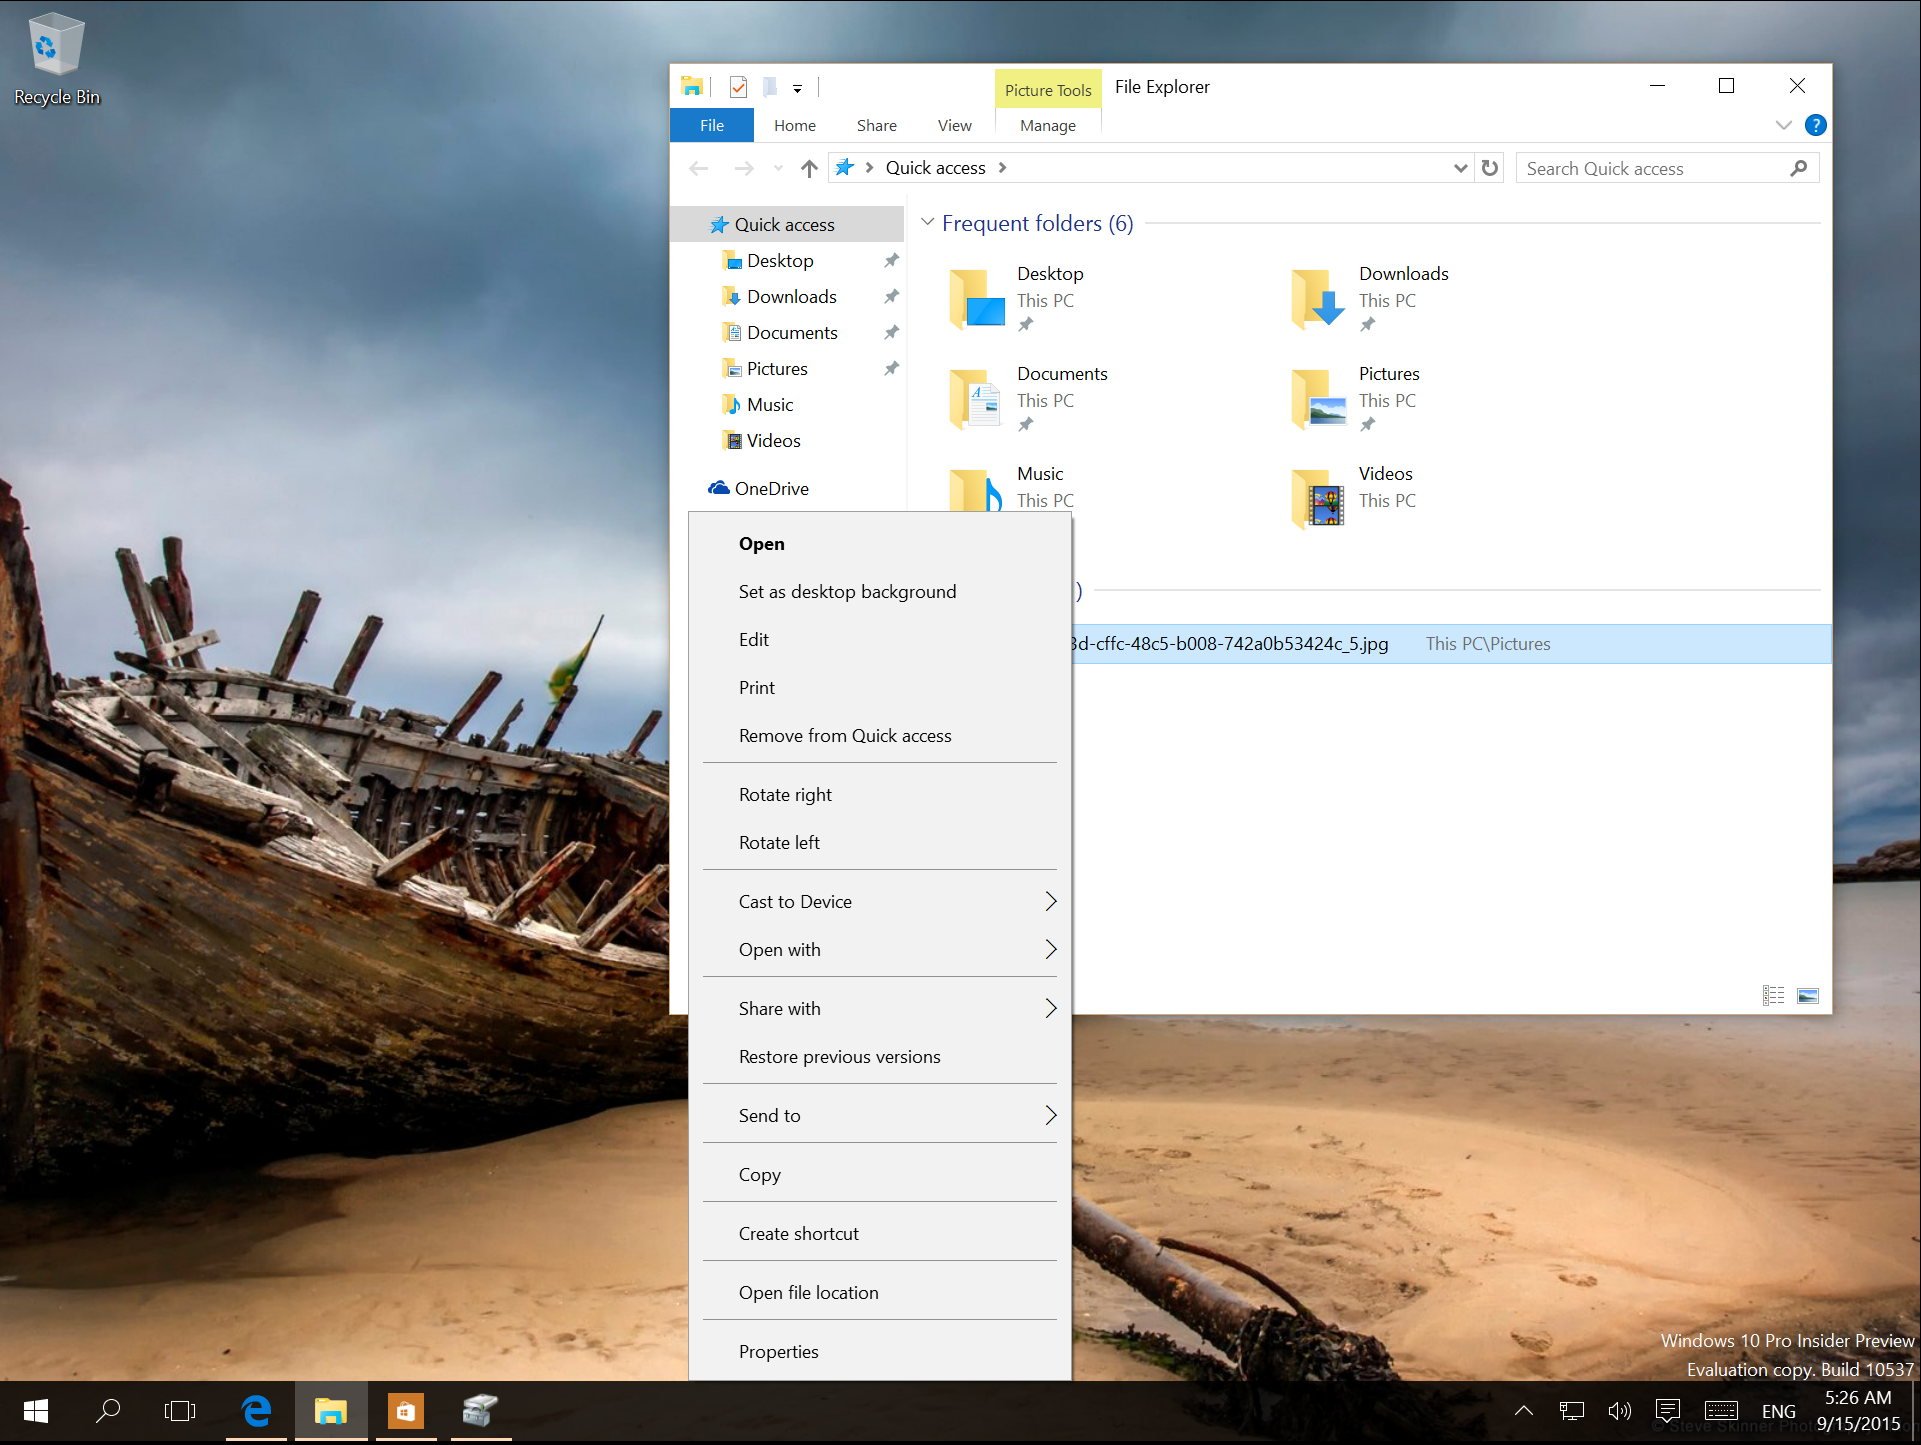This screenshot has height=1445, width=1921.
Task: Select Set as desktop background
Action: tap(848, 590)
